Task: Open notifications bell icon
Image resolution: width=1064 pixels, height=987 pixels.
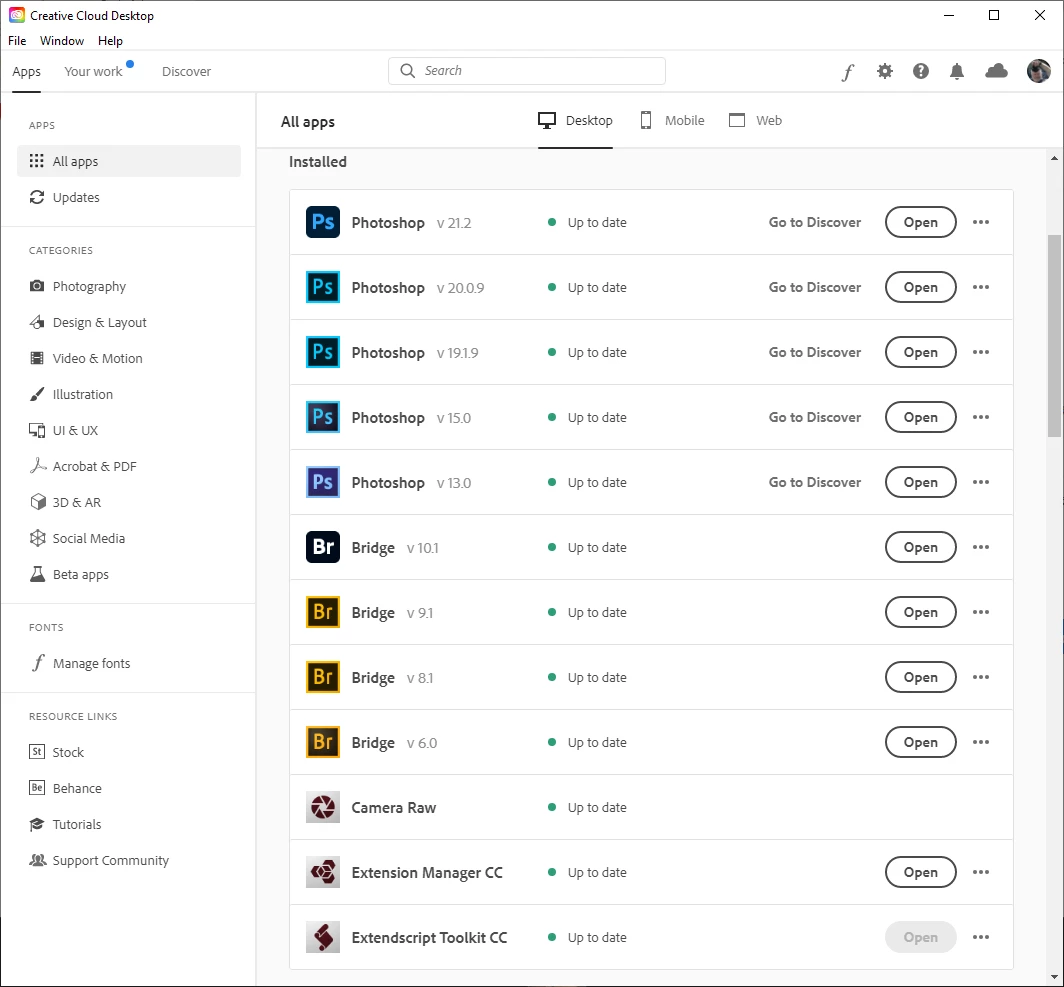Action: click(x=956, y=71)
